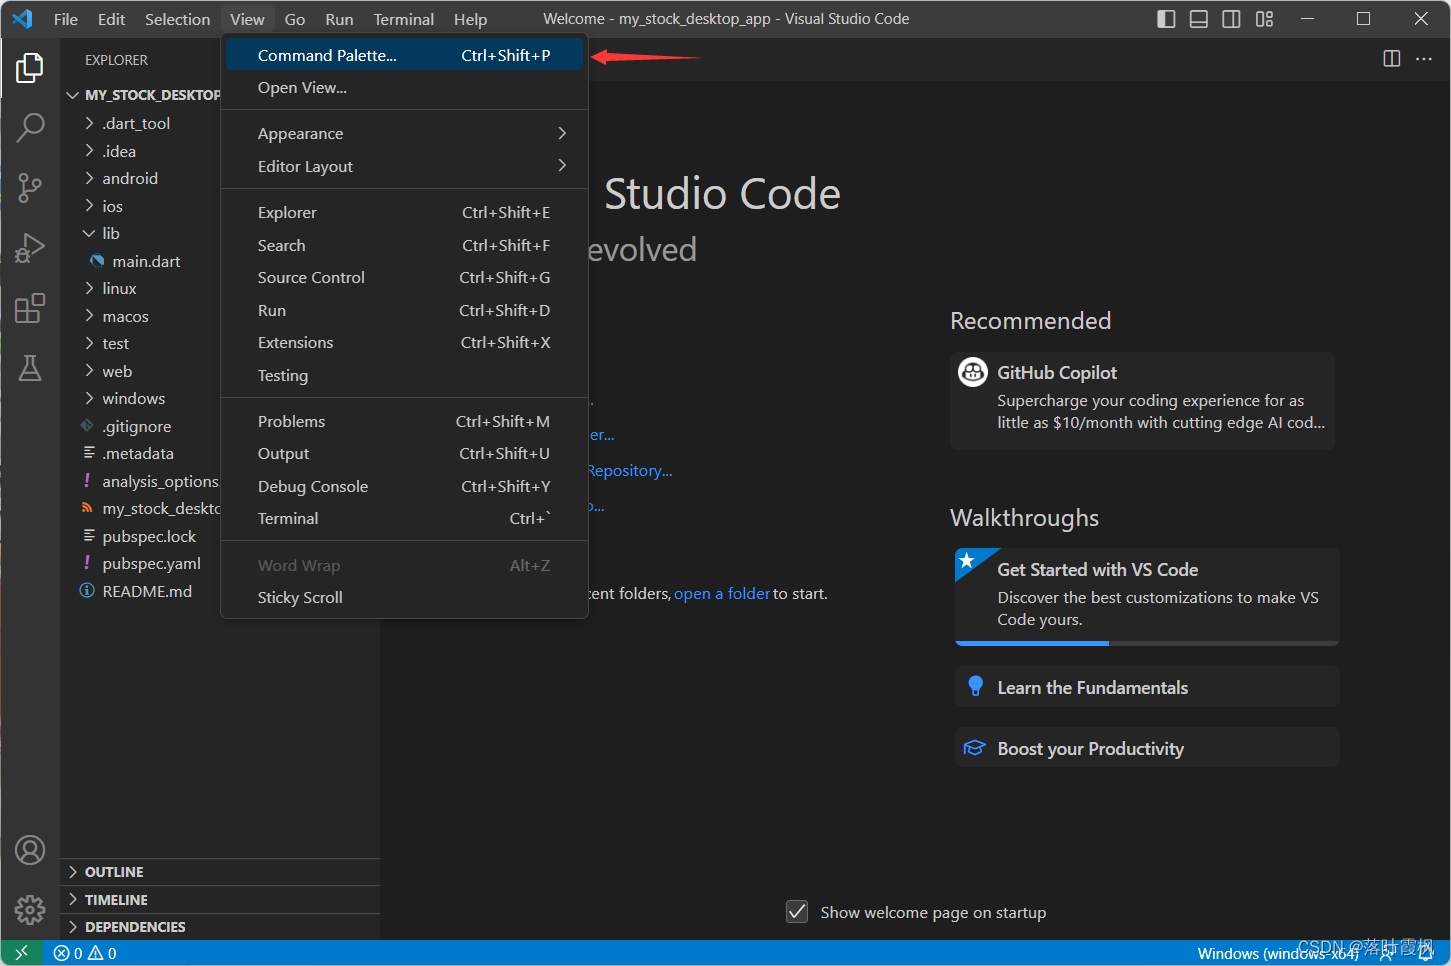This screenshot has width=1451, height=966.
Task: Open the Help menu
Action: (x=470, y=19)
